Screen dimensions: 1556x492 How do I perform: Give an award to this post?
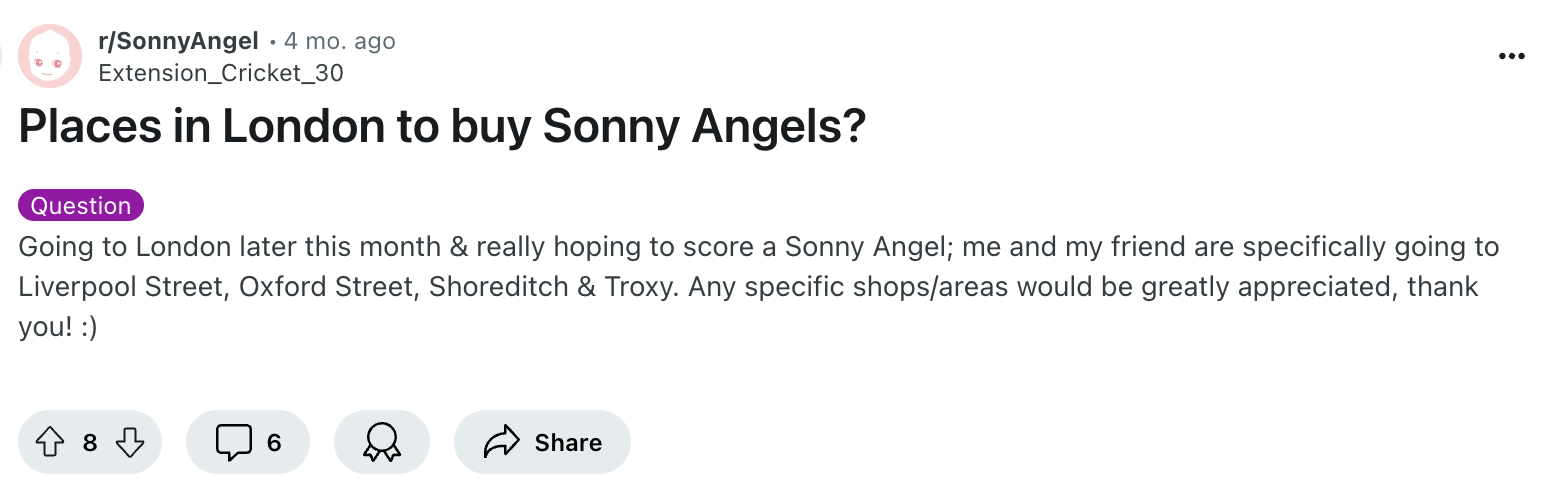coord(382,442)
